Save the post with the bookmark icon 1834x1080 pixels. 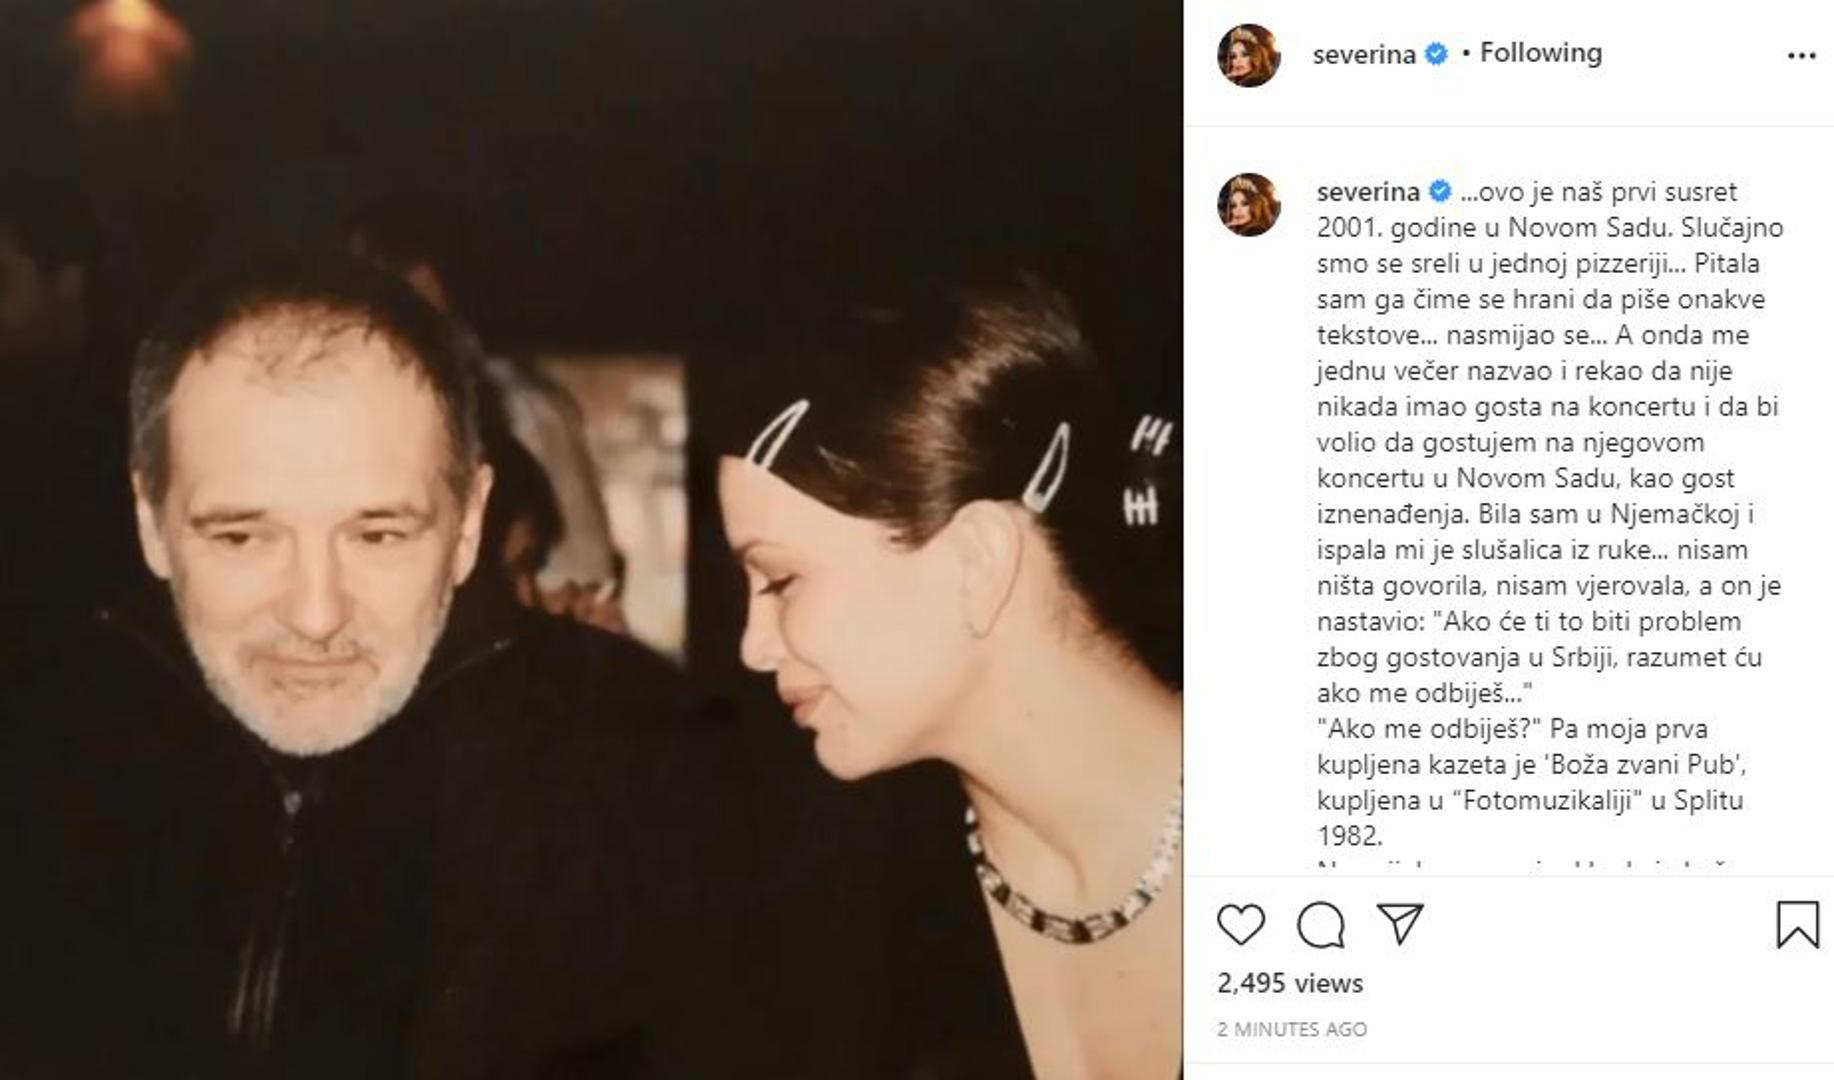pos(1797,924)
